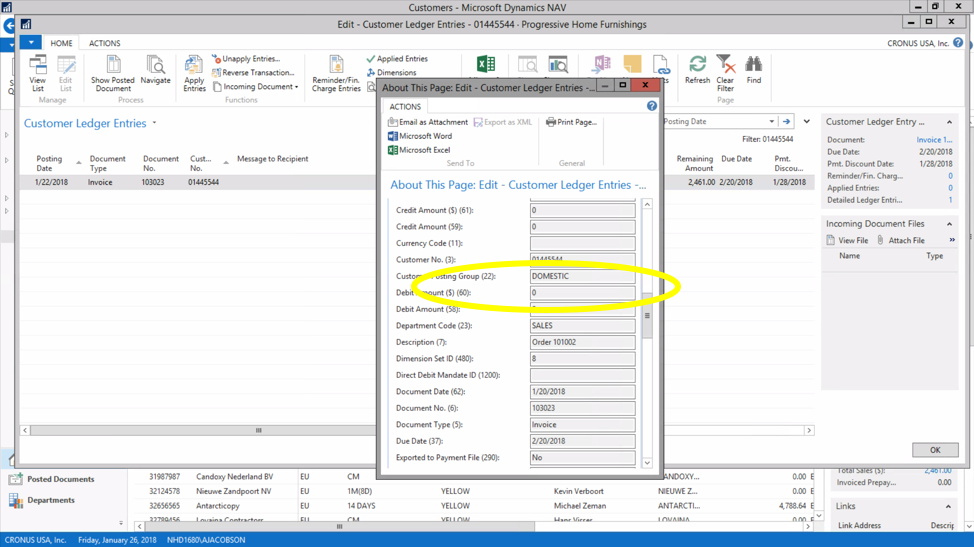
Task: Click the Links document icon
Action: 661,65
